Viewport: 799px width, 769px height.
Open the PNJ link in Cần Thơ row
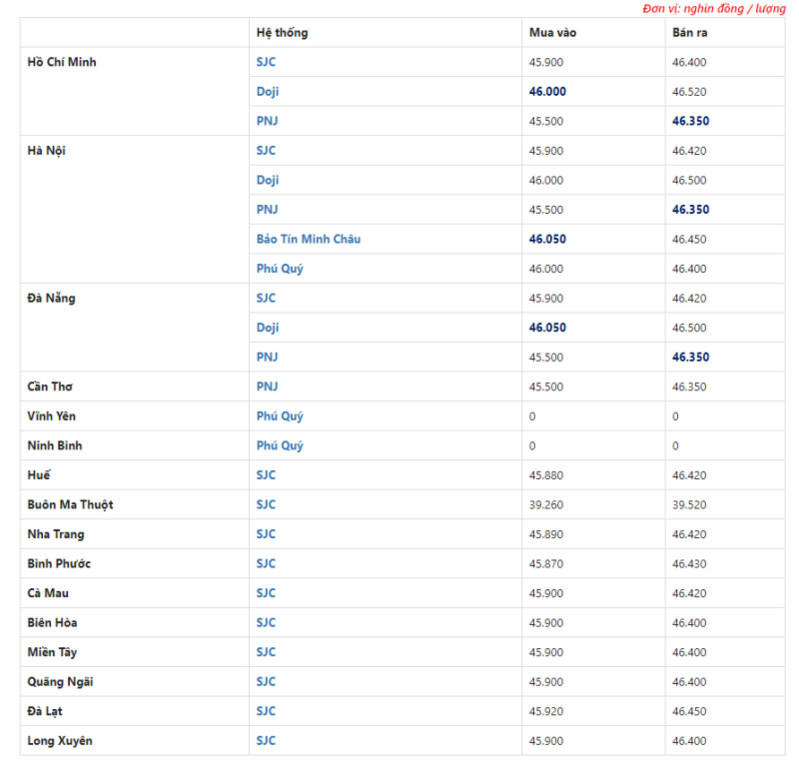coord(267,387)
